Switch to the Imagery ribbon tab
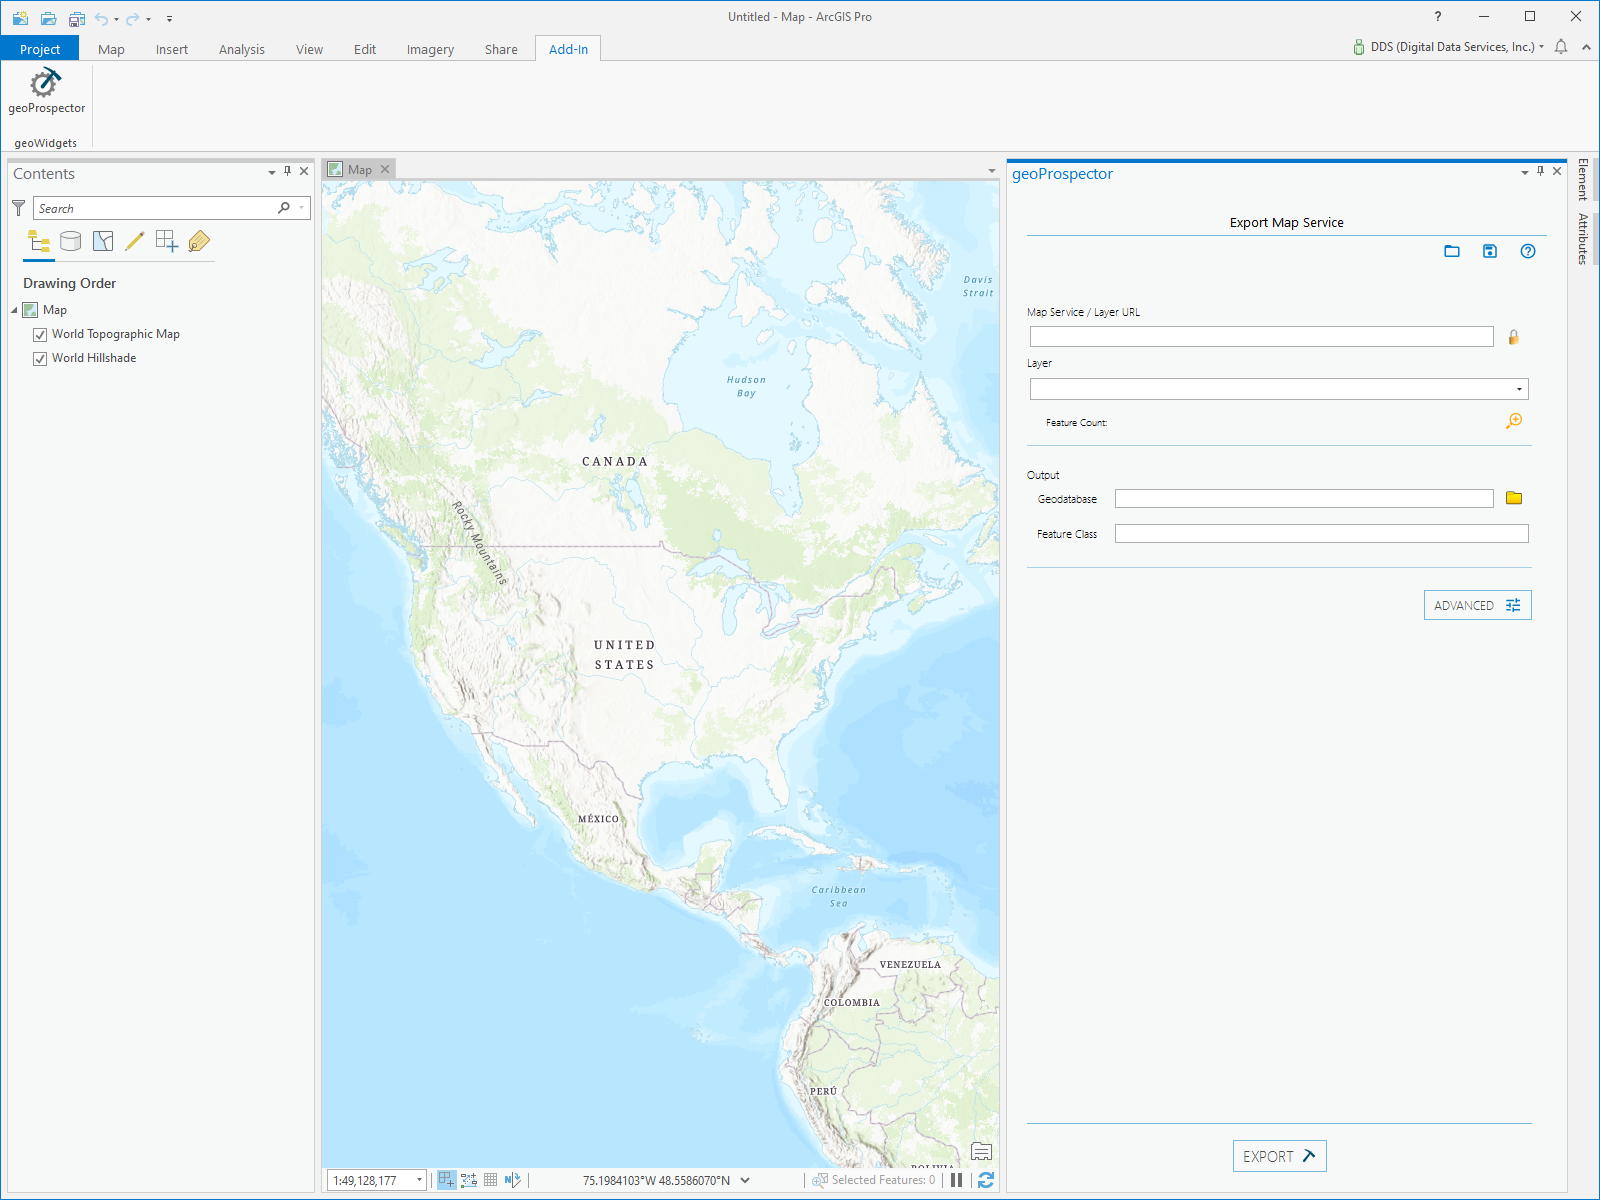 [430, 49]
